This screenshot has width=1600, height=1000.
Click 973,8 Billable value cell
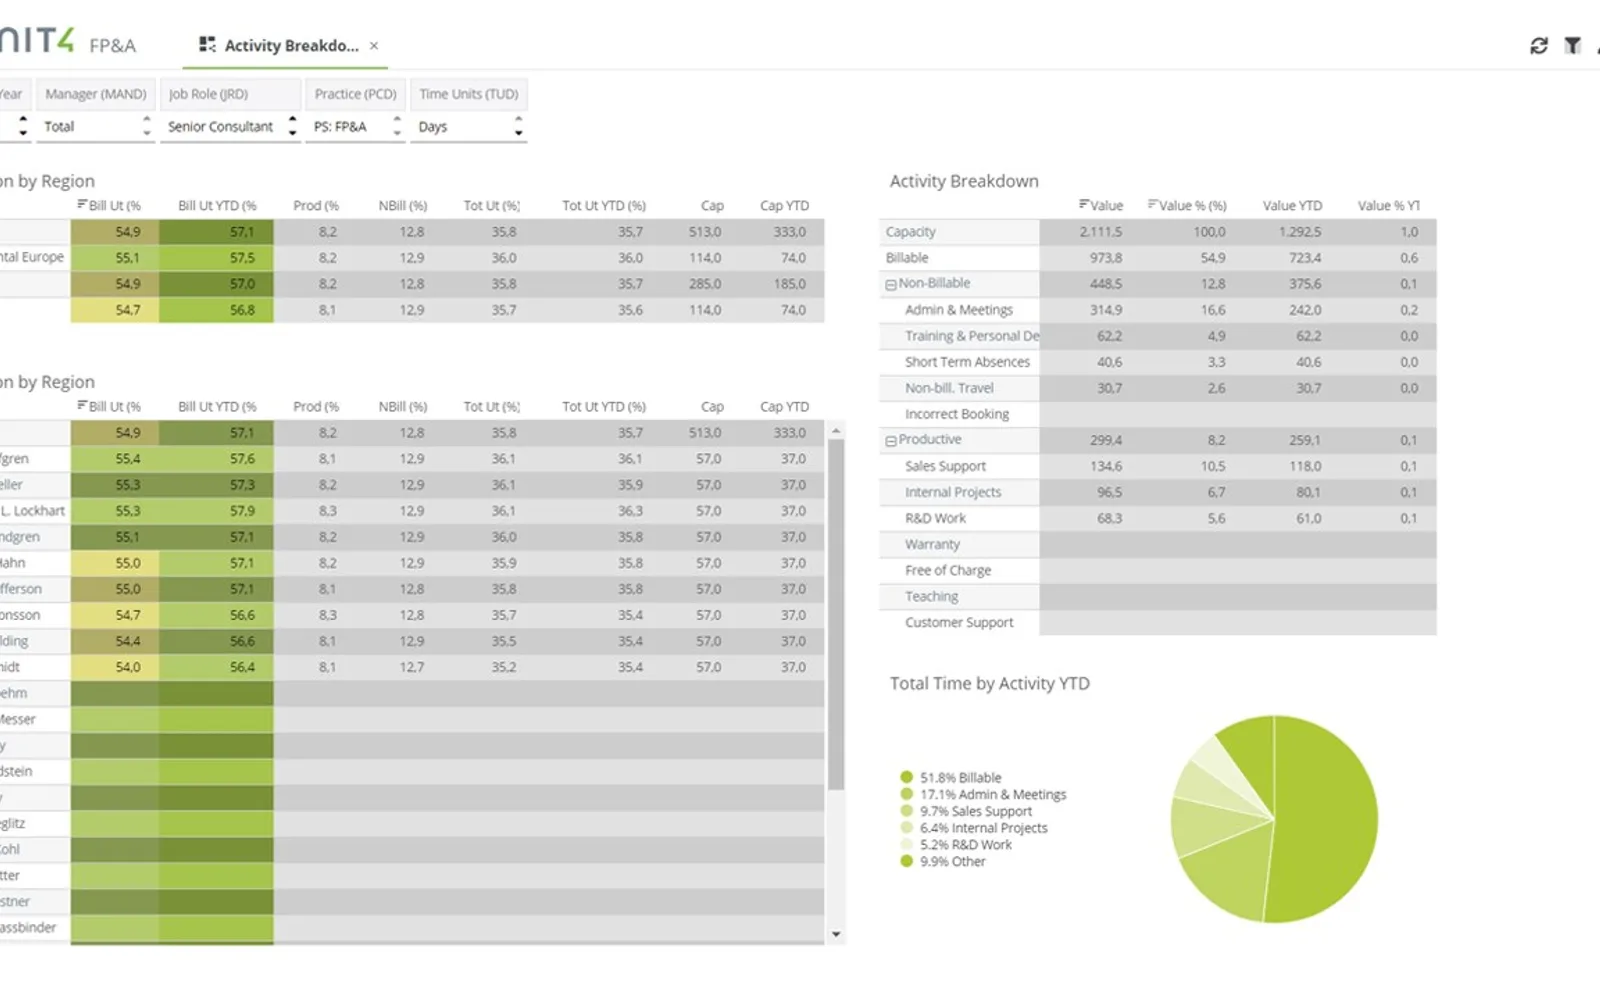point(1106,258)
